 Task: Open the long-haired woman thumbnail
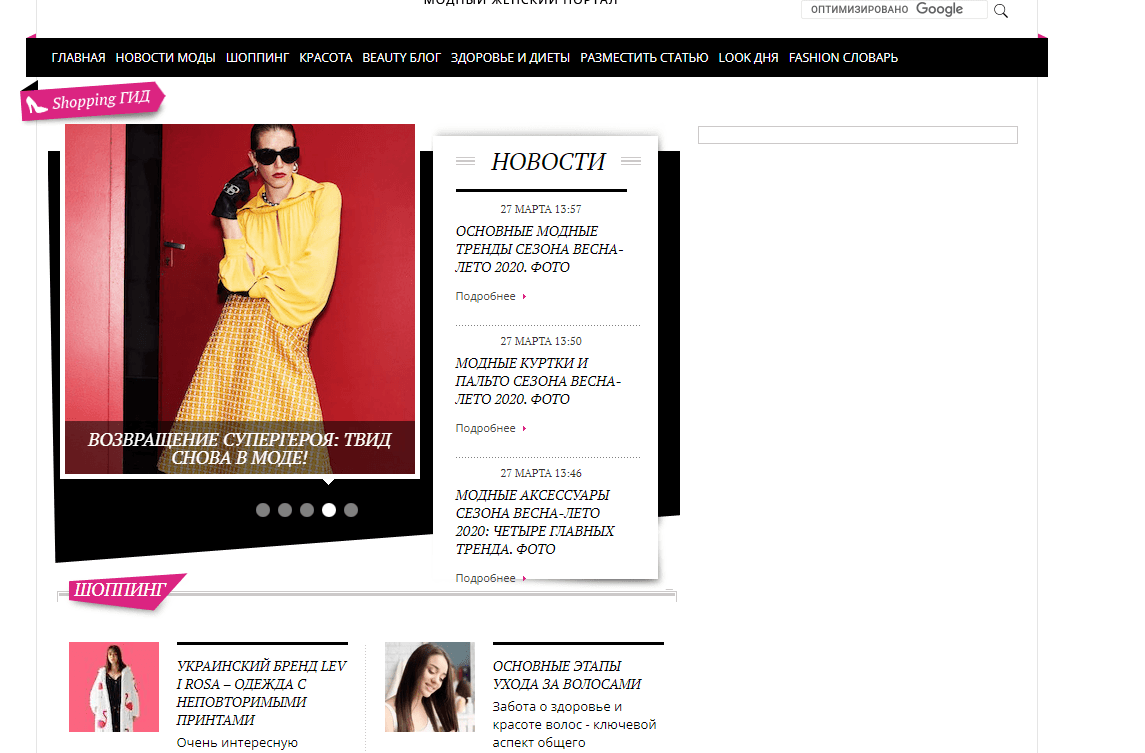tap(430, 687)
